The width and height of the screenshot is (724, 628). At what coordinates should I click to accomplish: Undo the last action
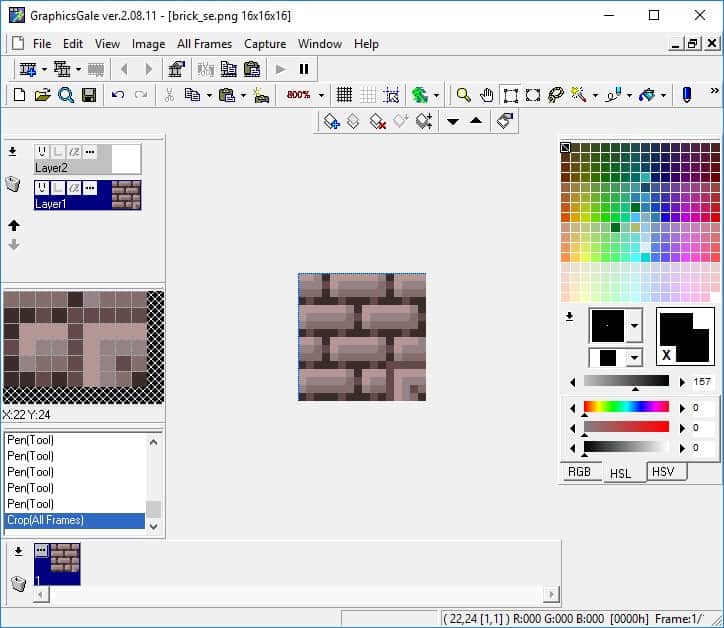(x=118, y=95)
